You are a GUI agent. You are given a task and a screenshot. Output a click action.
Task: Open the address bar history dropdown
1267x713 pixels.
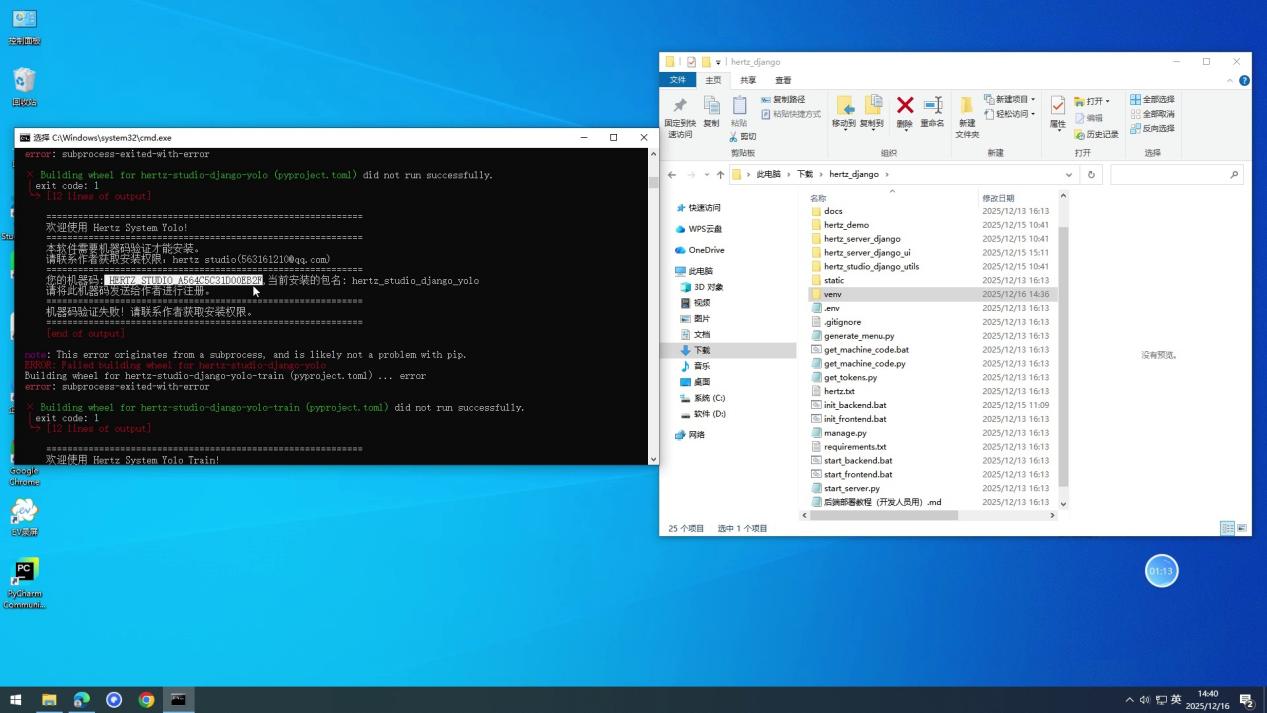[x=1069, y=173]
